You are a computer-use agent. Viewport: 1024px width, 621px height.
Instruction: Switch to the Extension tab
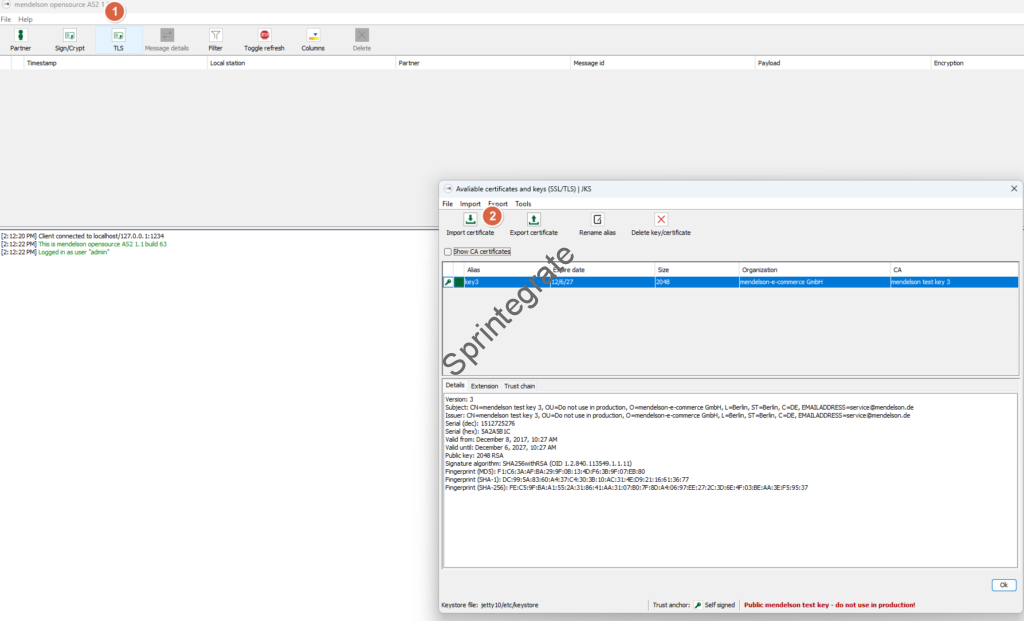point(484,386)
